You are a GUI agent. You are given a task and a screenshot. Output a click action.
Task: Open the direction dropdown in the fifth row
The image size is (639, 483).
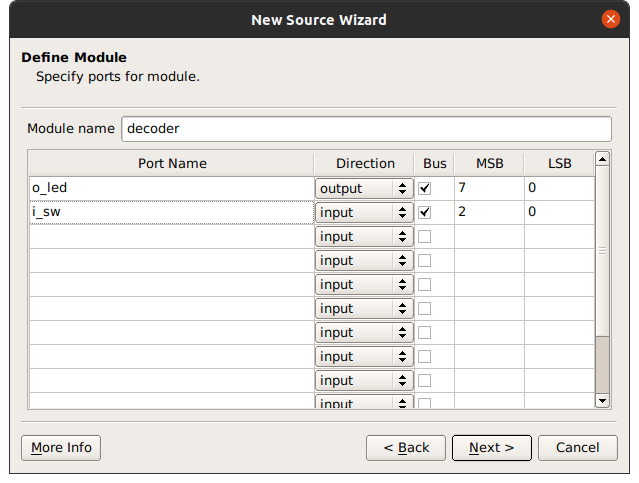coord(364,285)
